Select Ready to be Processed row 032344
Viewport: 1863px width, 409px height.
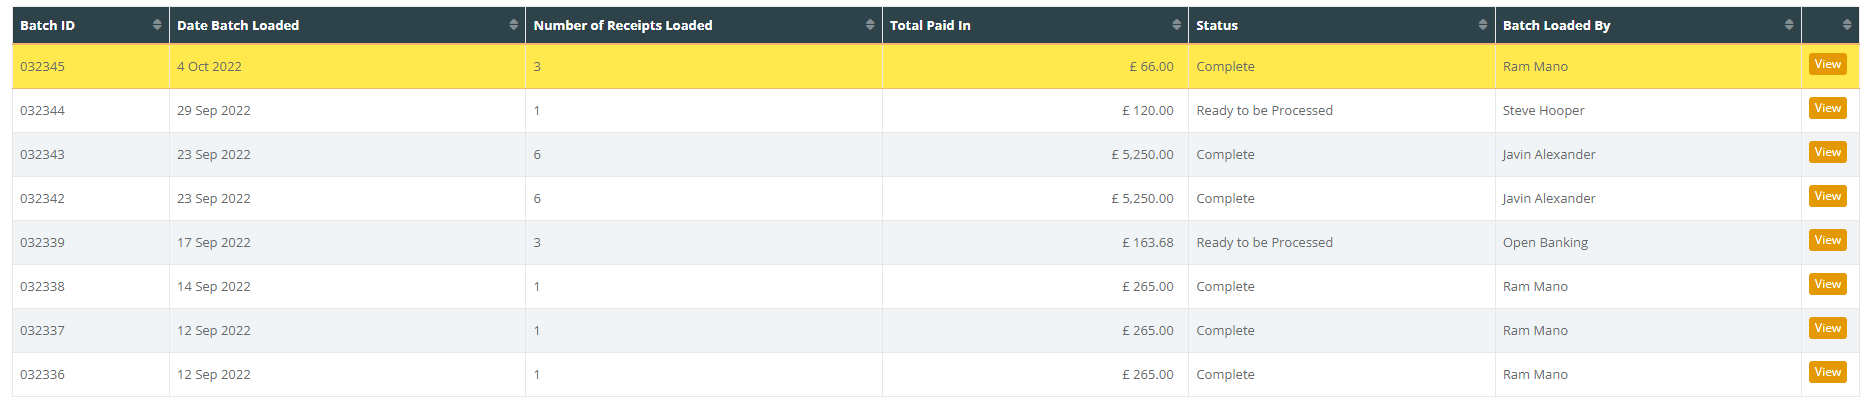pos(935,110)
